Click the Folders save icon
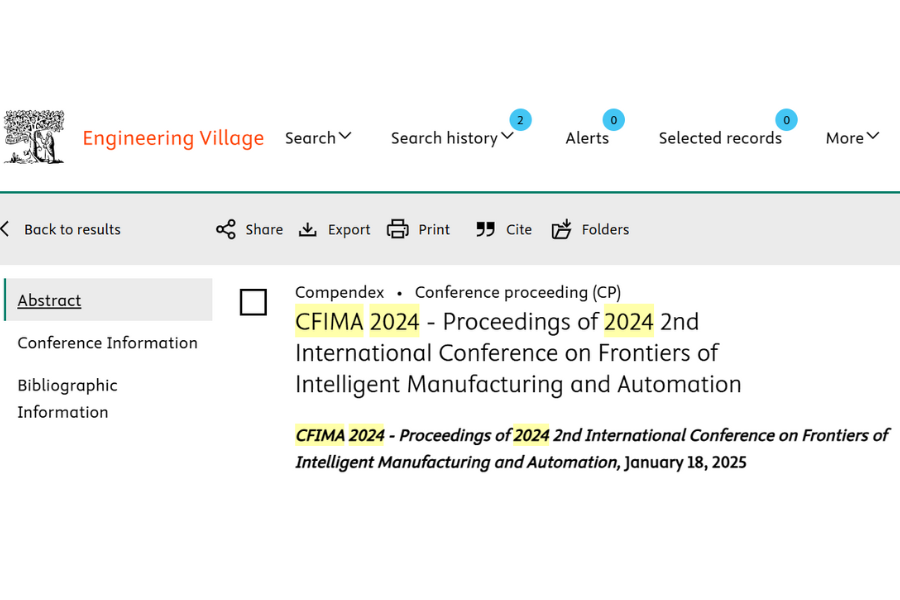Image resolution: width=900 pixels, height=600 pixels. 561,229
